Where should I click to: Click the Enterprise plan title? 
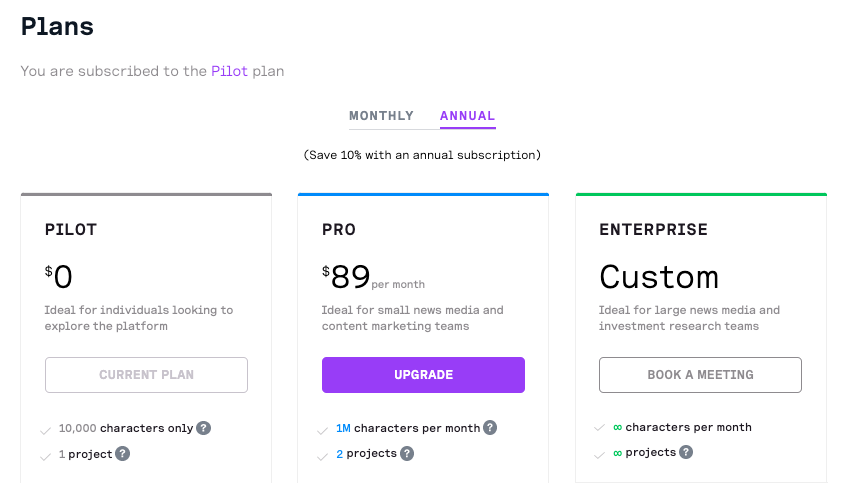click(653, 230)
